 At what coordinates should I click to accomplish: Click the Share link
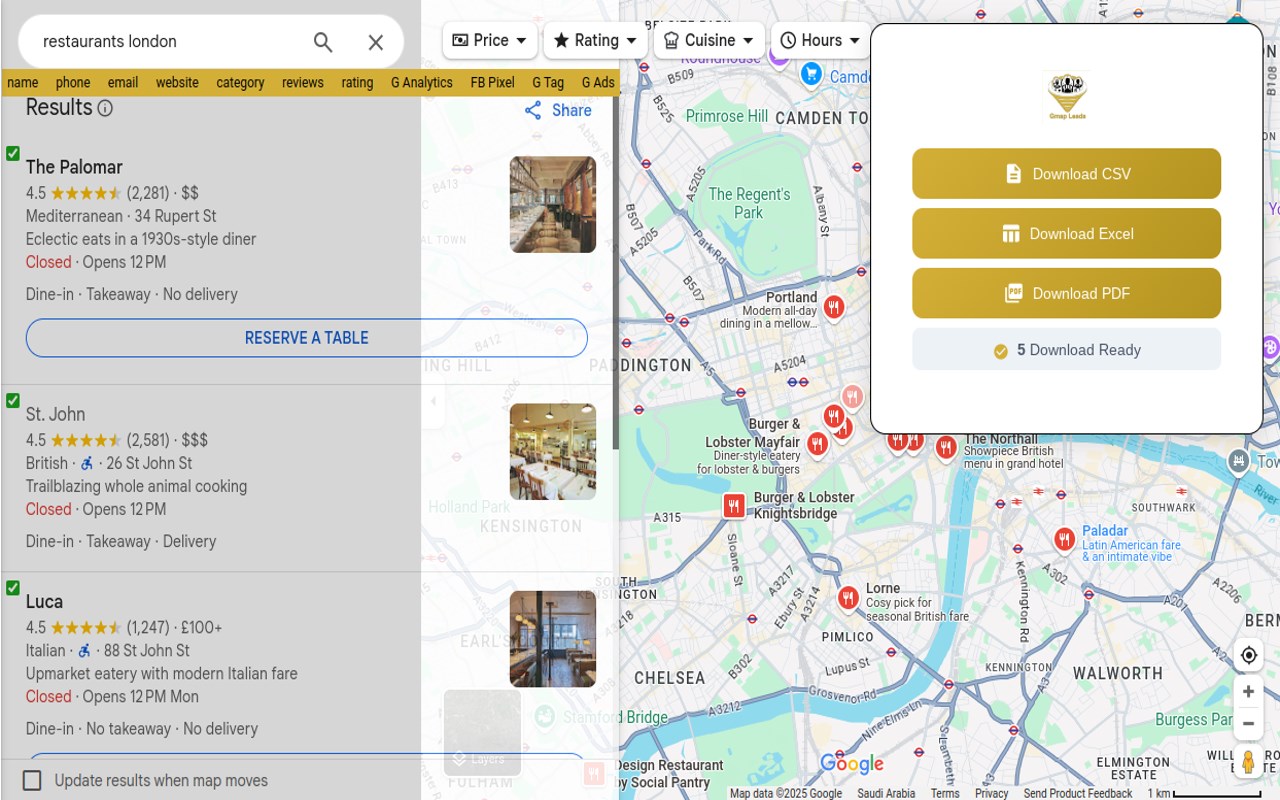[x=571, y=111]
